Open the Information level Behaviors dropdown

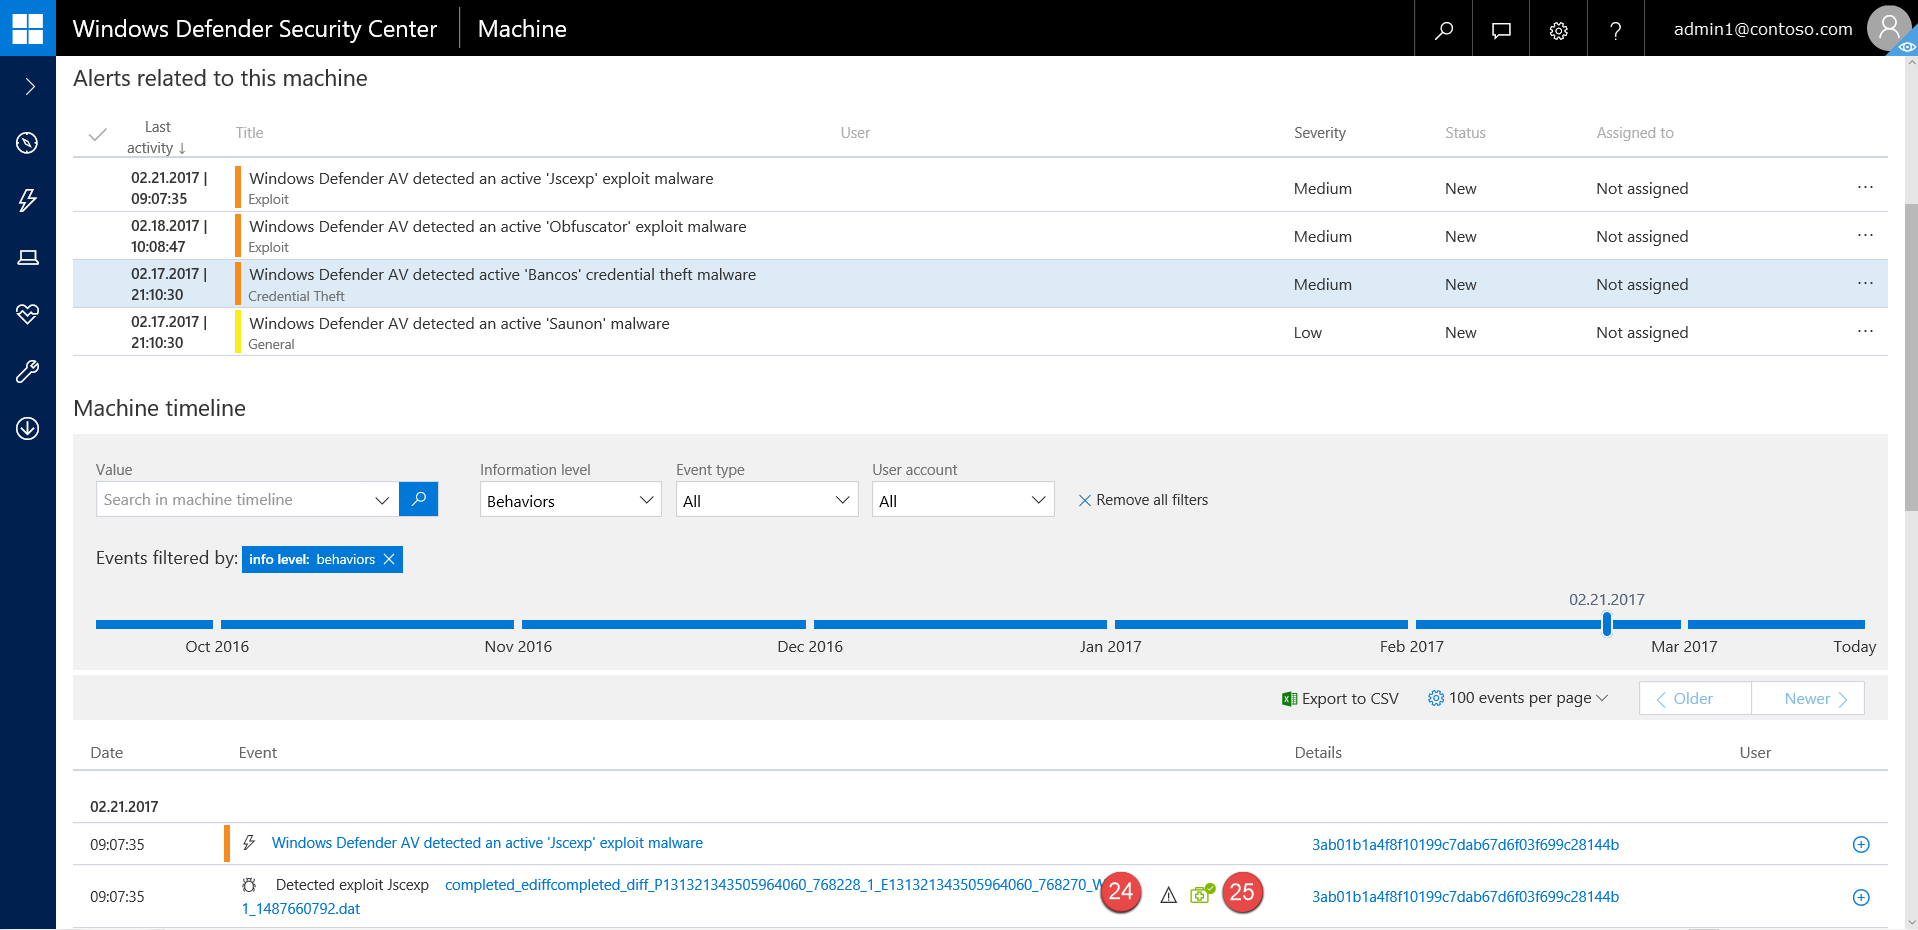(x=570, y=500)
